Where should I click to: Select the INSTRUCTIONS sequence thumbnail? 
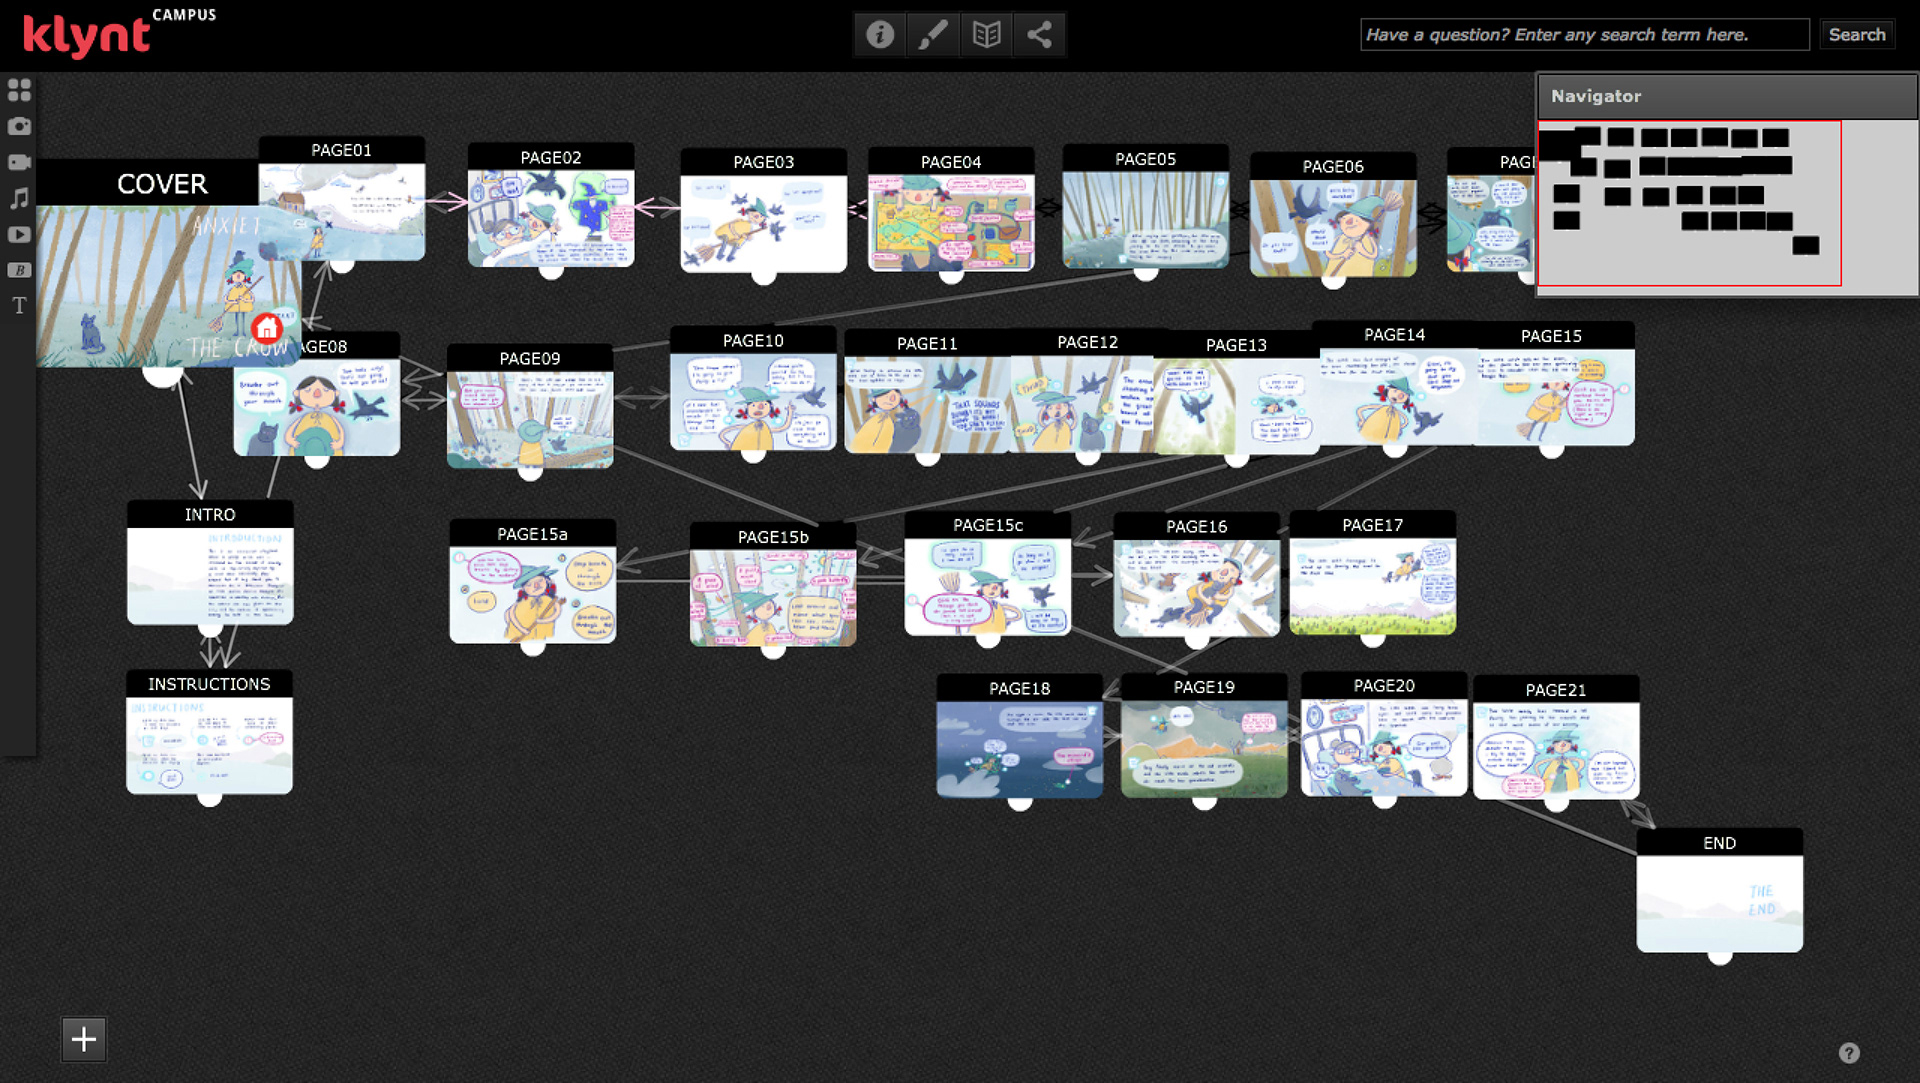click(x=209, y=745)
